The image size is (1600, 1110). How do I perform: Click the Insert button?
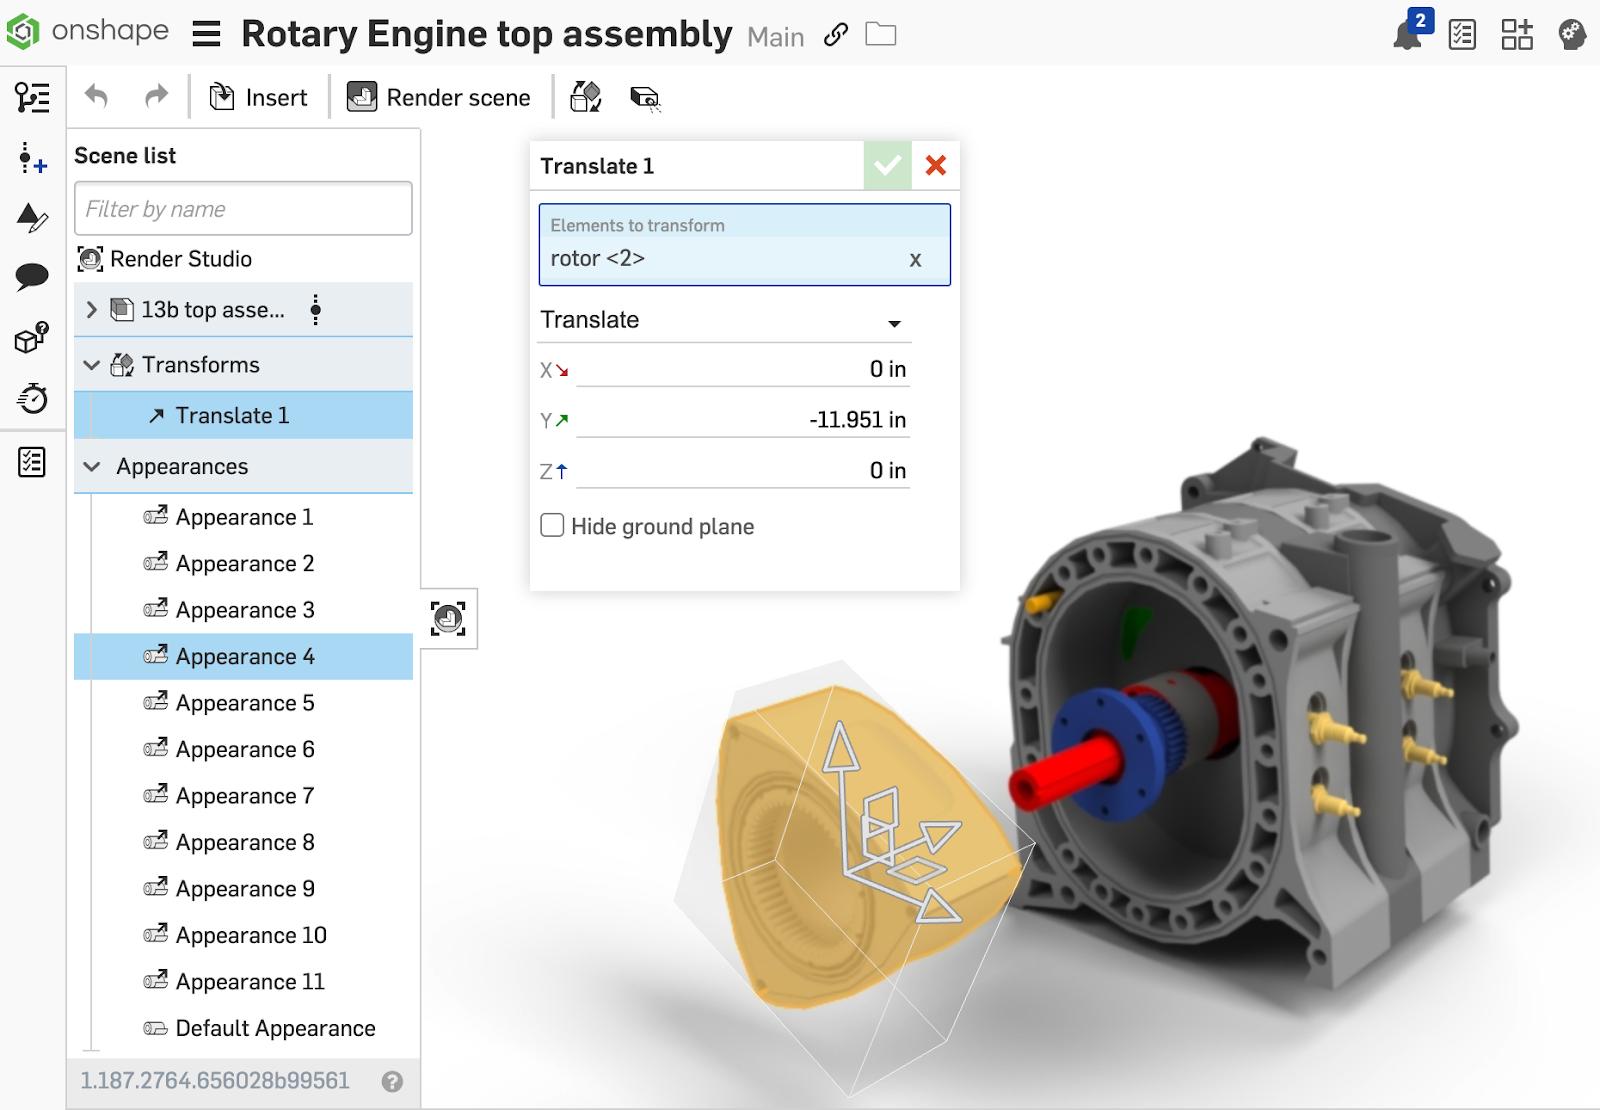[258, 97]
